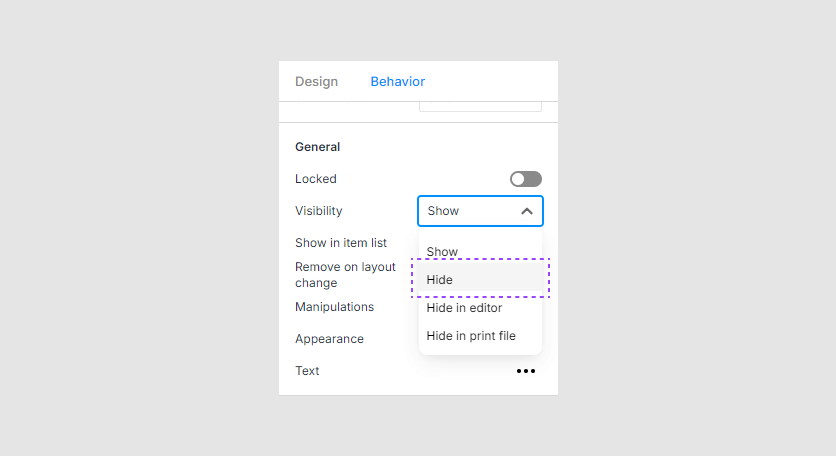Click the Visibility dropdown chevron arrow

(x=527, y=211)
